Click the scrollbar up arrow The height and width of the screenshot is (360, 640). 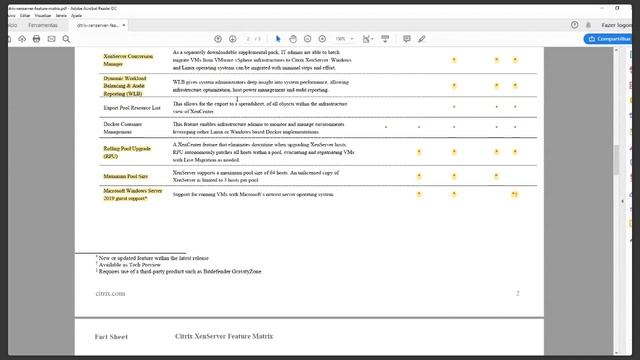[616, 50]
